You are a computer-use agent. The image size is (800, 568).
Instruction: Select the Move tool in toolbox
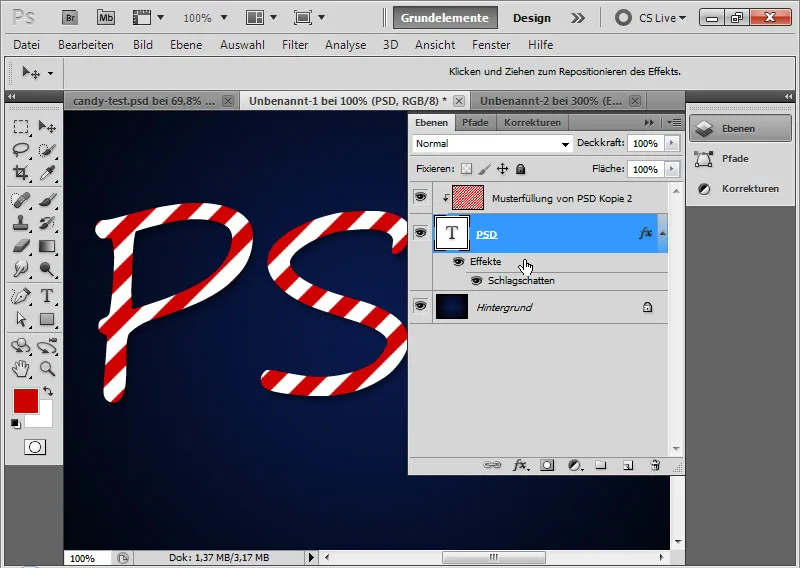pyautogui.click(x=47, y=127)
